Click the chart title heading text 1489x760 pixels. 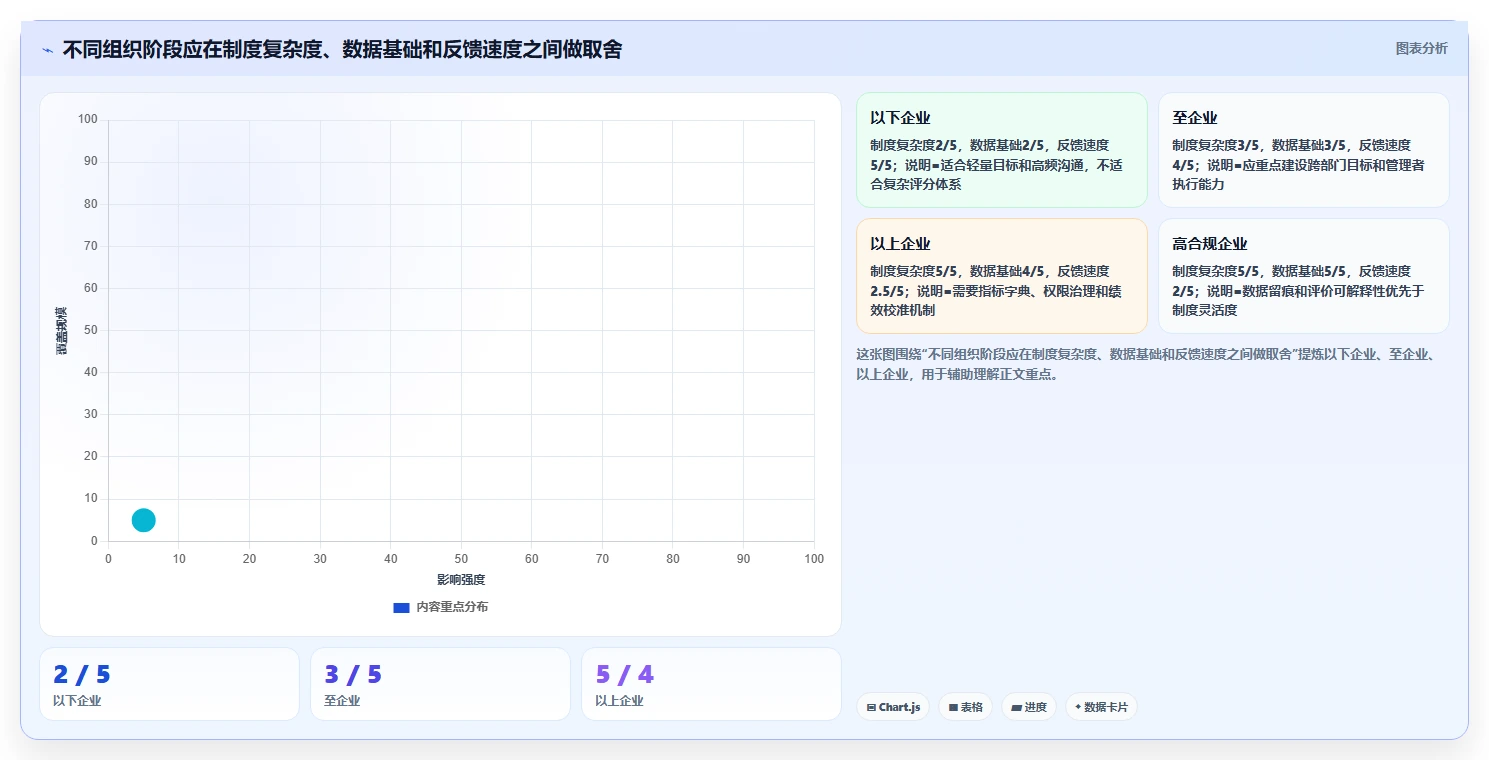[x=342, y=49]
